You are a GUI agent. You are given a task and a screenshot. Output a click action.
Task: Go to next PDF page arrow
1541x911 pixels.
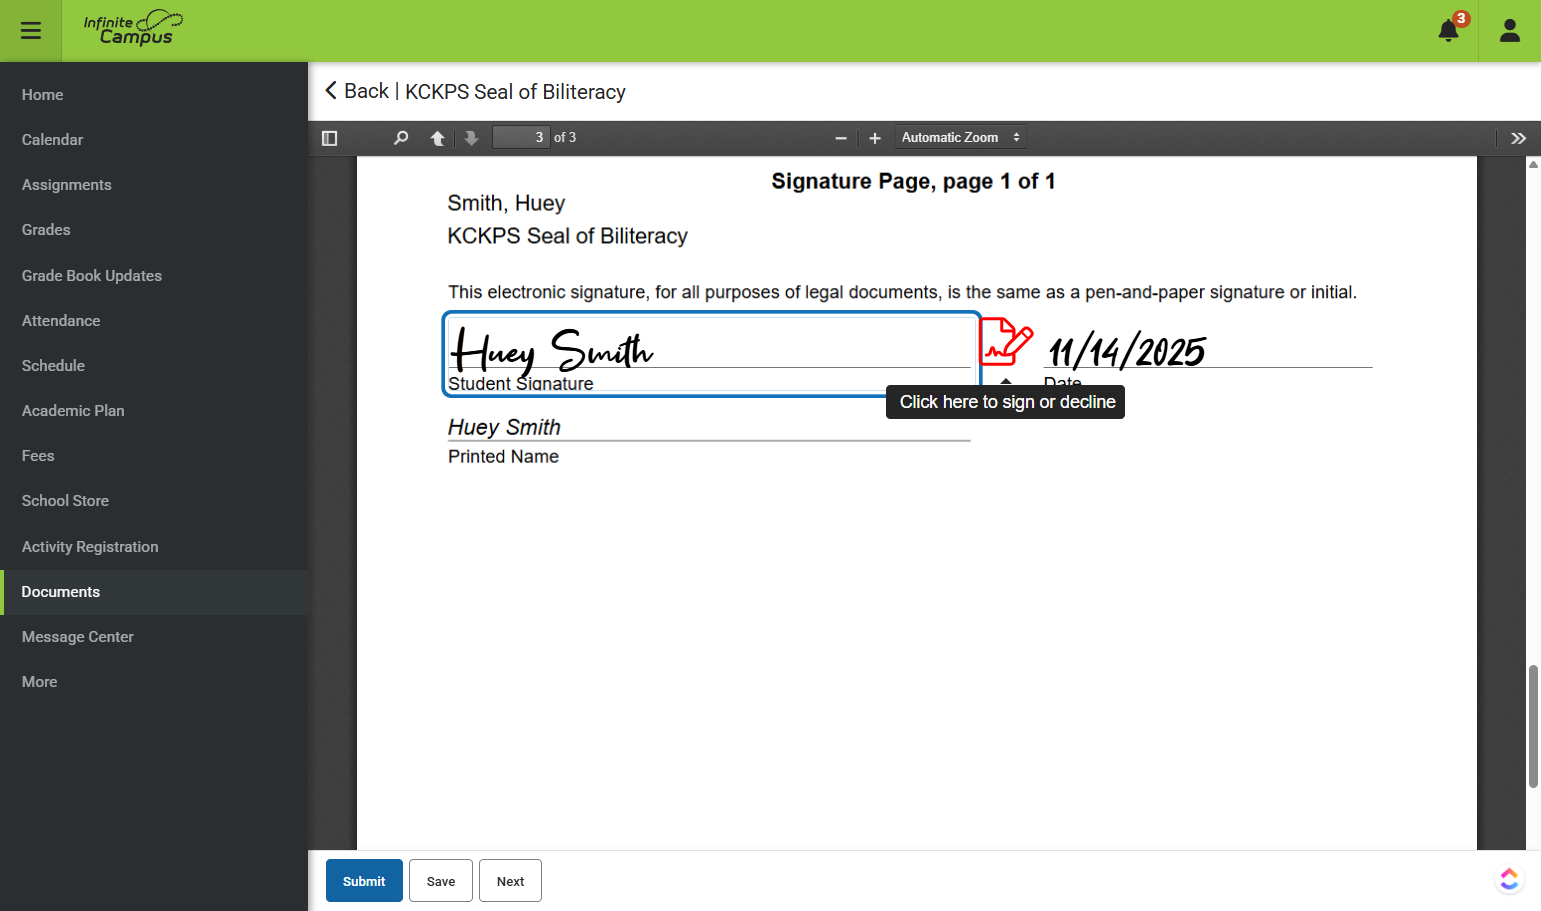(x=472, y=138)
